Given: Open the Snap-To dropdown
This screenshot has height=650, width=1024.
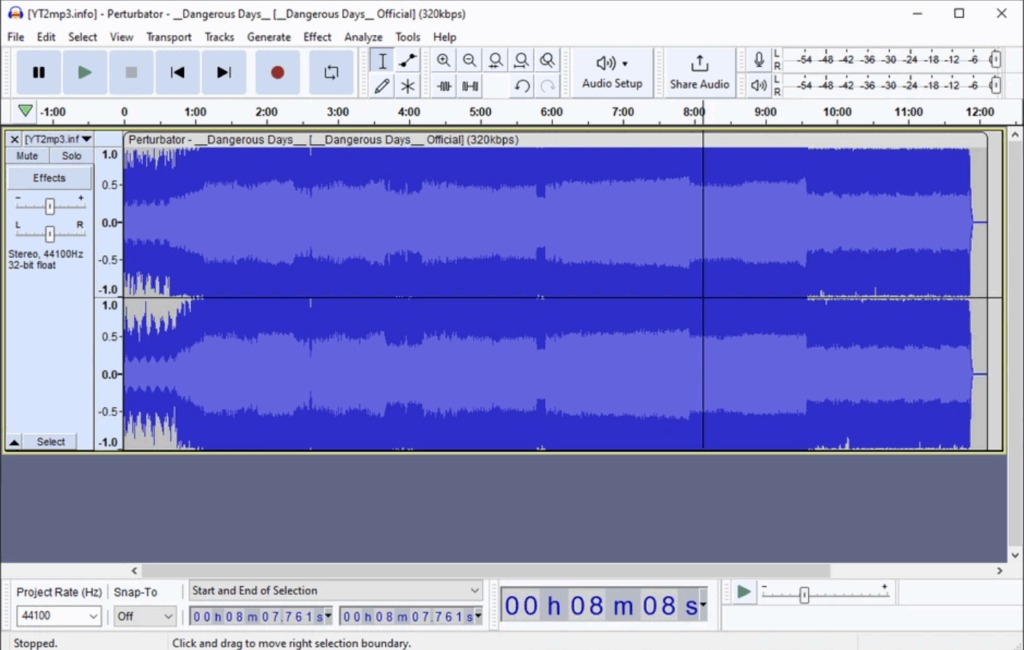Looking at the screenshot, I should coord(144,616).
